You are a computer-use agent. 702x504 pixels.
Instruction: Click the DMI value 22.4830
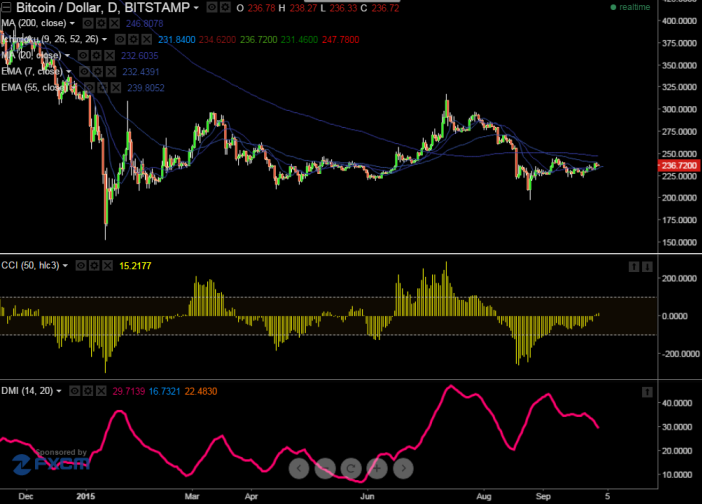201,392
